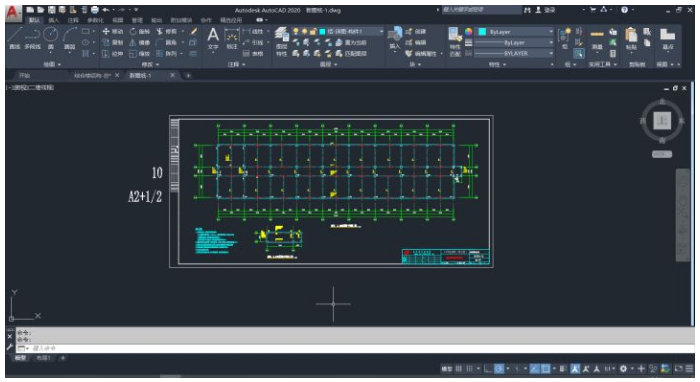Screen dimensions: 700x382
Task: Toggle grid display in status bar
Action: (x=458, y=369)
